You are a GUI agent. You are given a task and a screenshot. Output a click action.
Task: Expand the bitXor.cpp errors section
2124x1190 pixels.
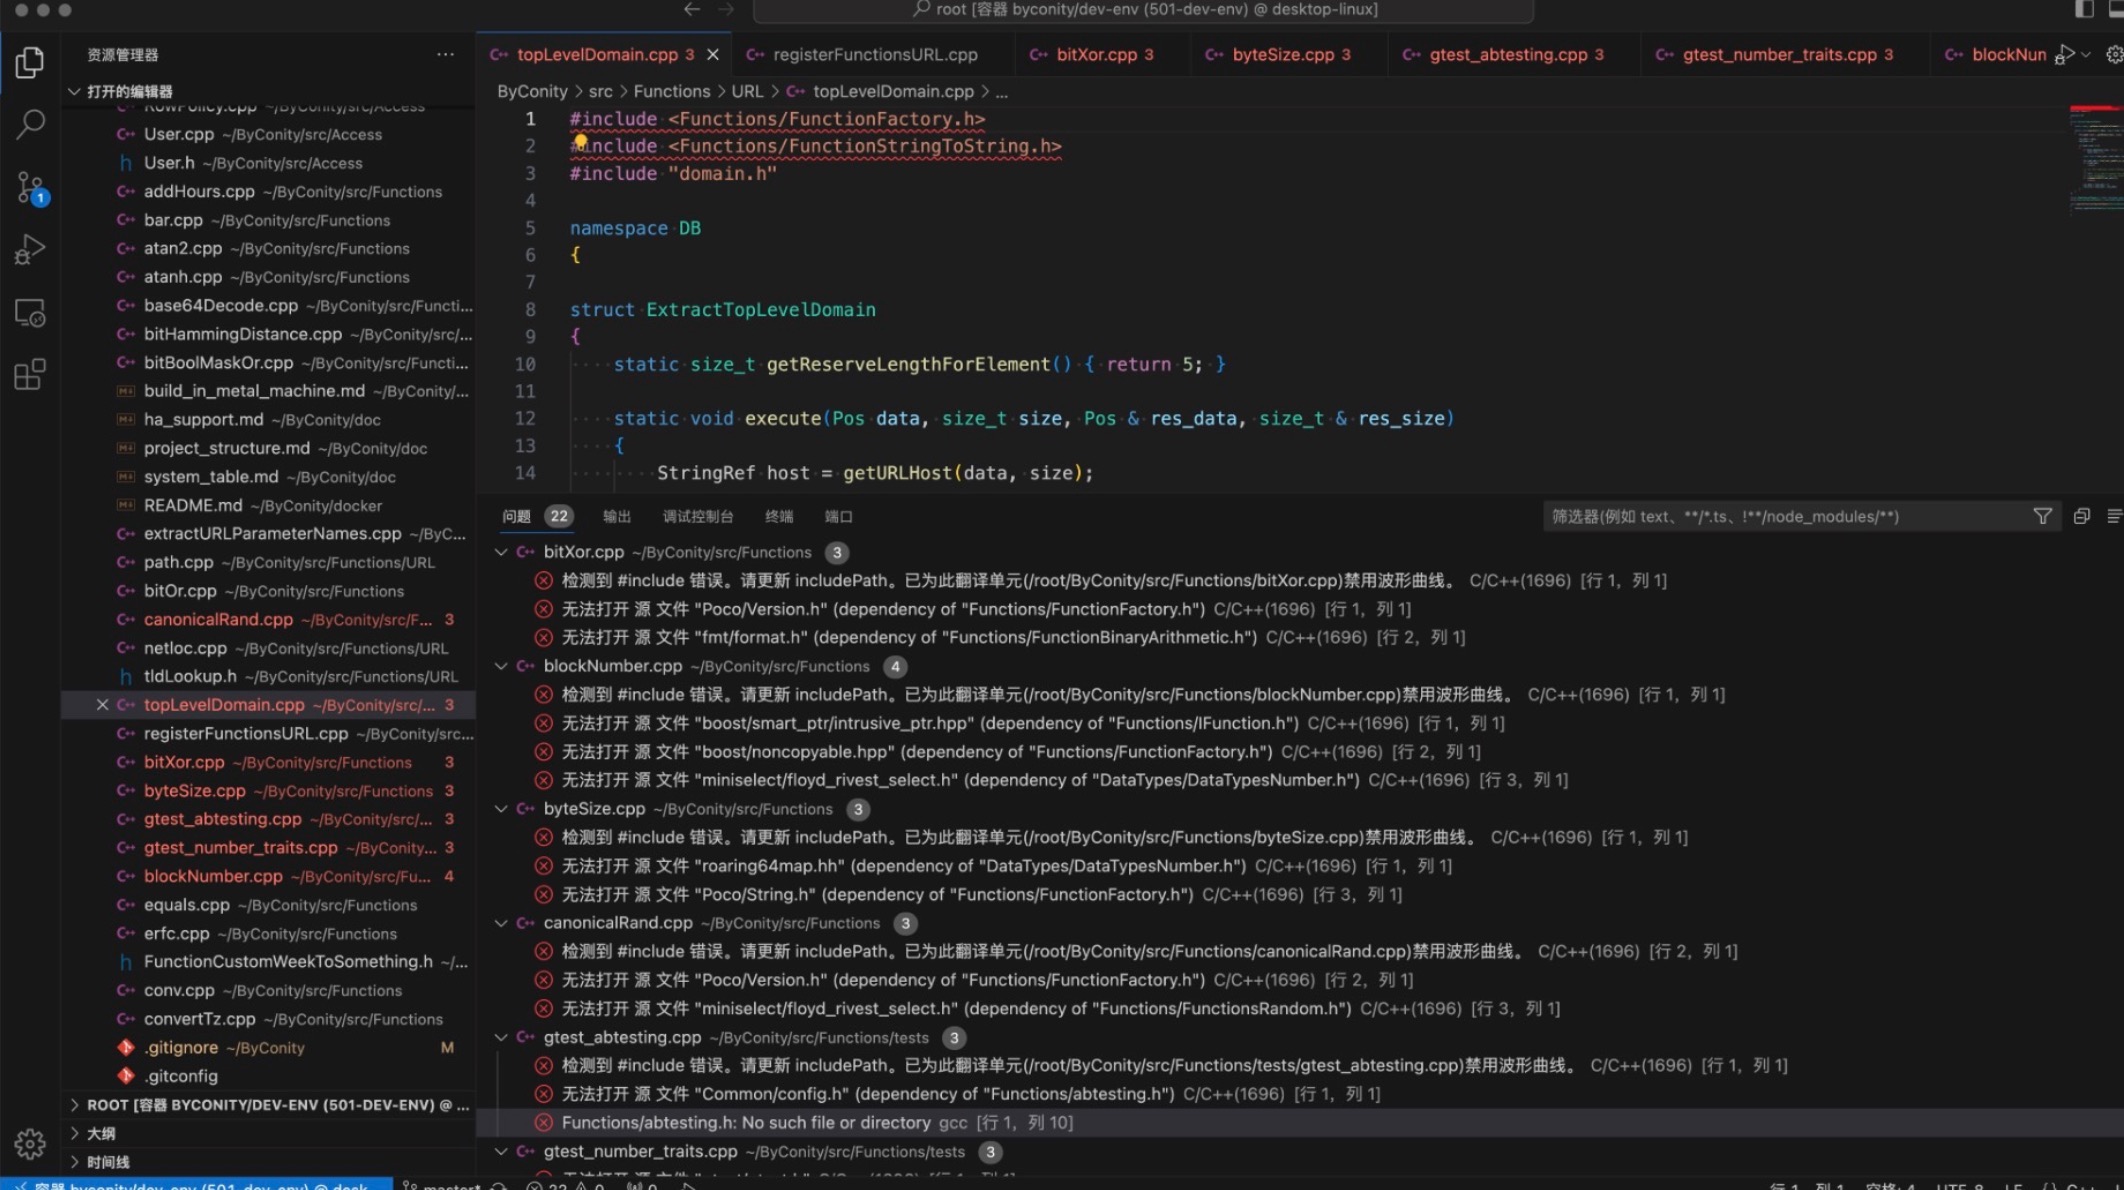coord(502,551)
